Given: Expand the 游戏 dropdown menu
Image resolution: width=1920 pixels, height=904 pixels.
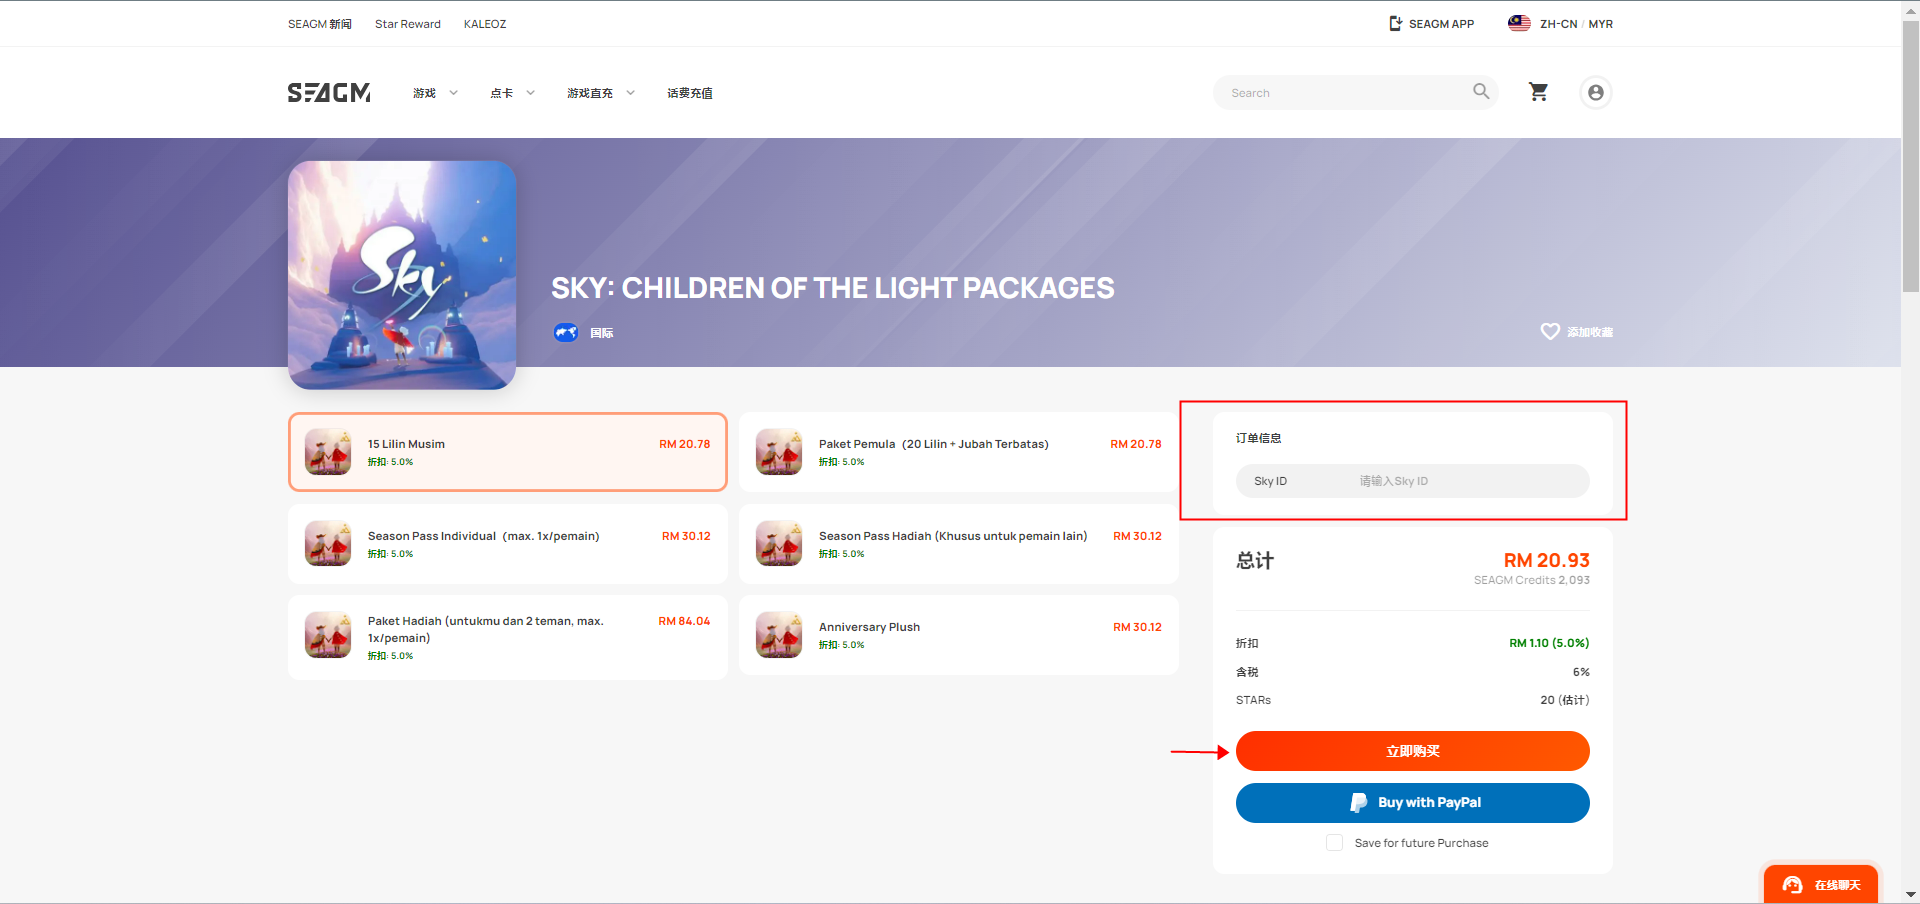Looking at the screenshot, I should [x=435, y=93].
